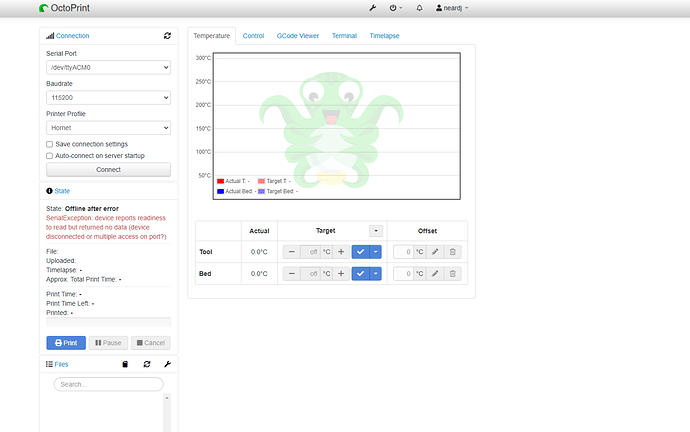Open the neardj user menu
The height and width of the screenshot is (432, 690).
(x=452, y=8)
